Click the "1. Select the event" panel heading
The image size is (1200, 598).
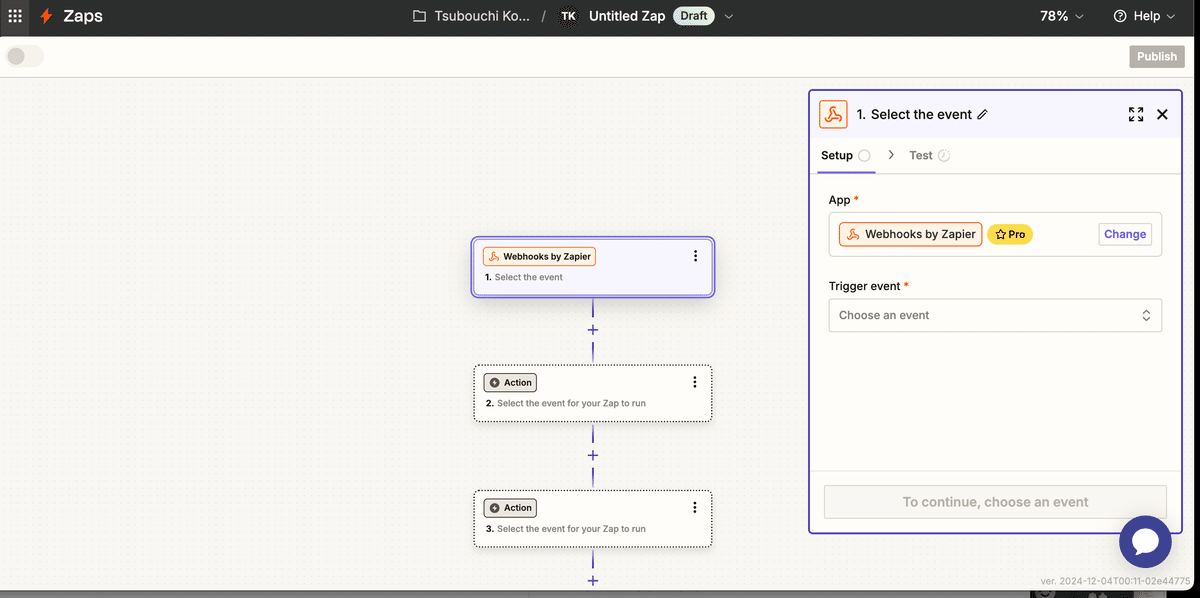click(914, 114)
